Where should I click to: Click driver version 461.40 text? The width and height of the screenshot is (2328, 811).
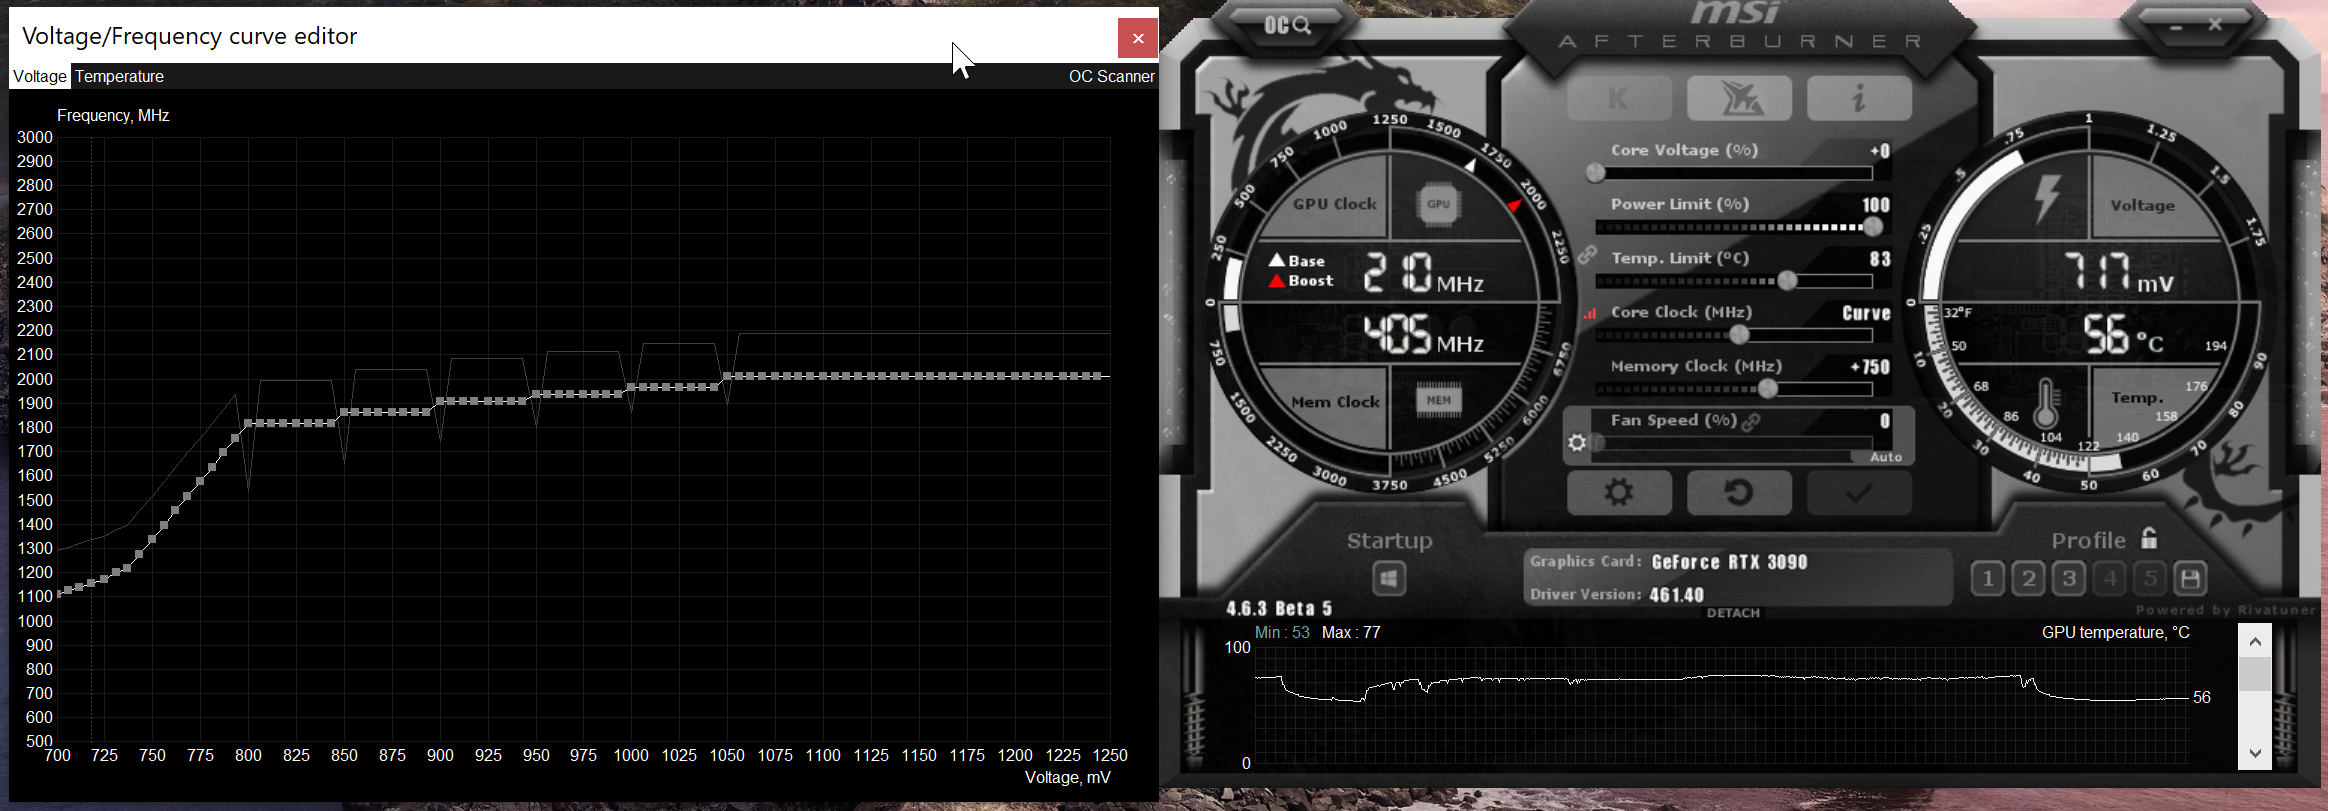pos(1677,595)
